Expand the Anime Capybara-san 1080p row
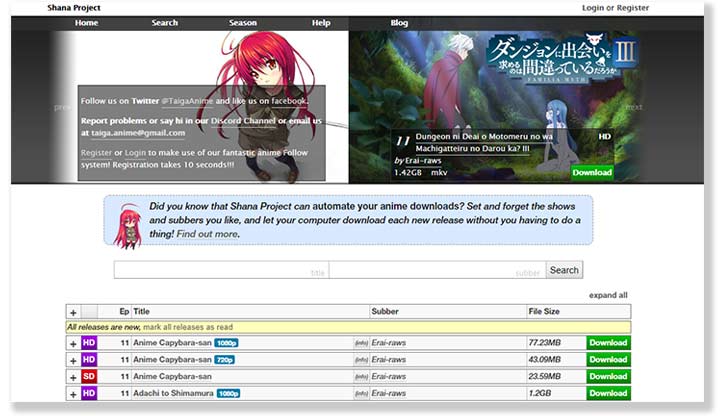 73,343
